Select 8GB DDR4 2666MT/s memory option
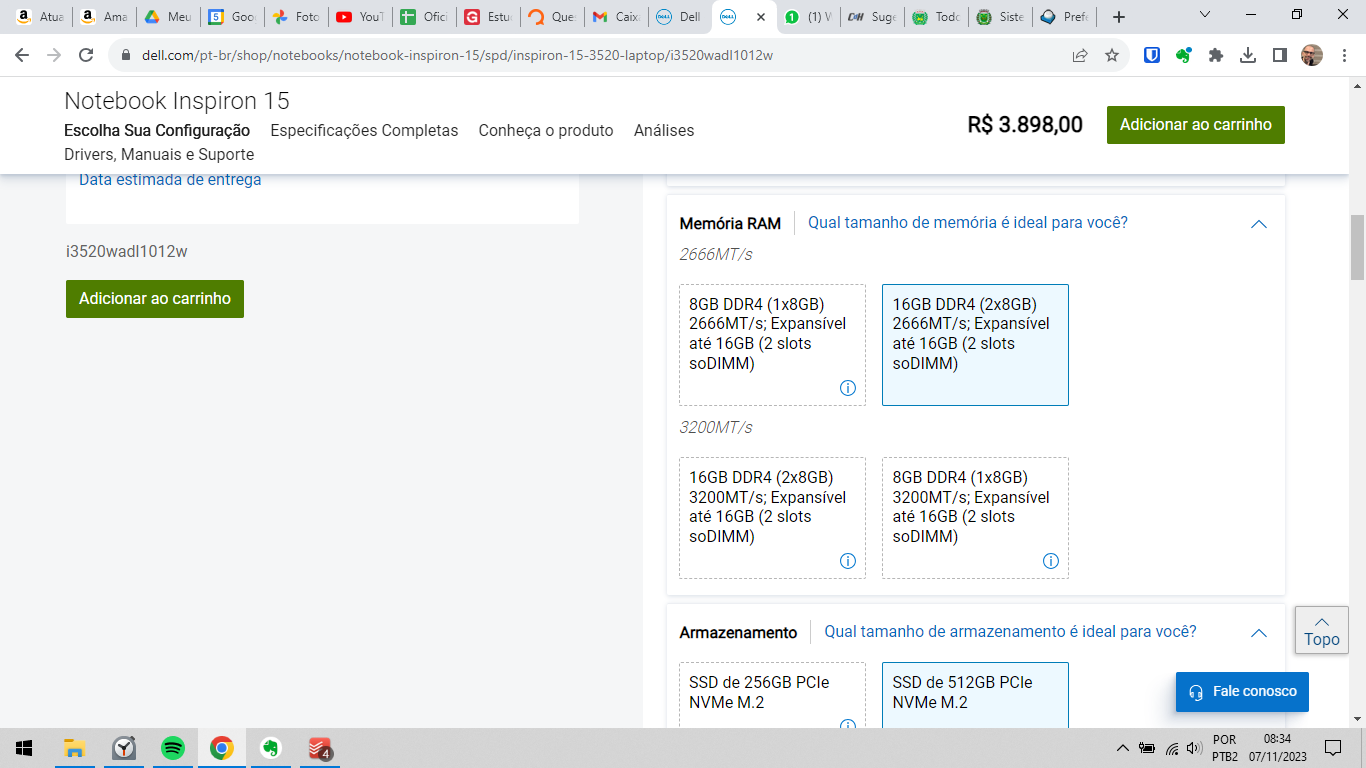This screenshot has height=768, width=1366. click(x=772, y=345)
